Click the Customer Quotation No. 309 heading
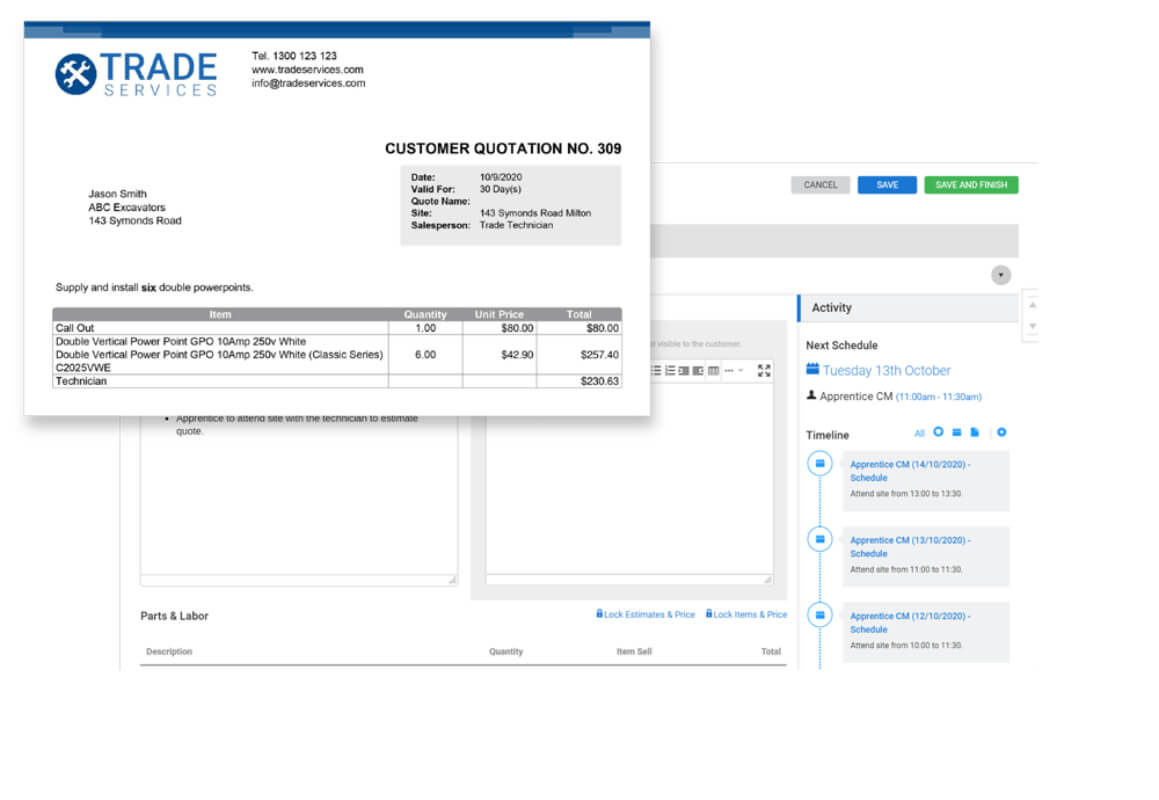This screenshot has height=800, width=1159. pos(503,149)
